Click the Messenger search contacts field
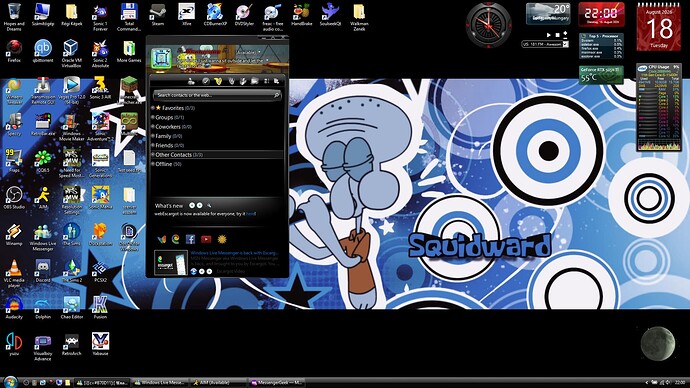Viewport: 690px width, 388px height. (217, 95)
